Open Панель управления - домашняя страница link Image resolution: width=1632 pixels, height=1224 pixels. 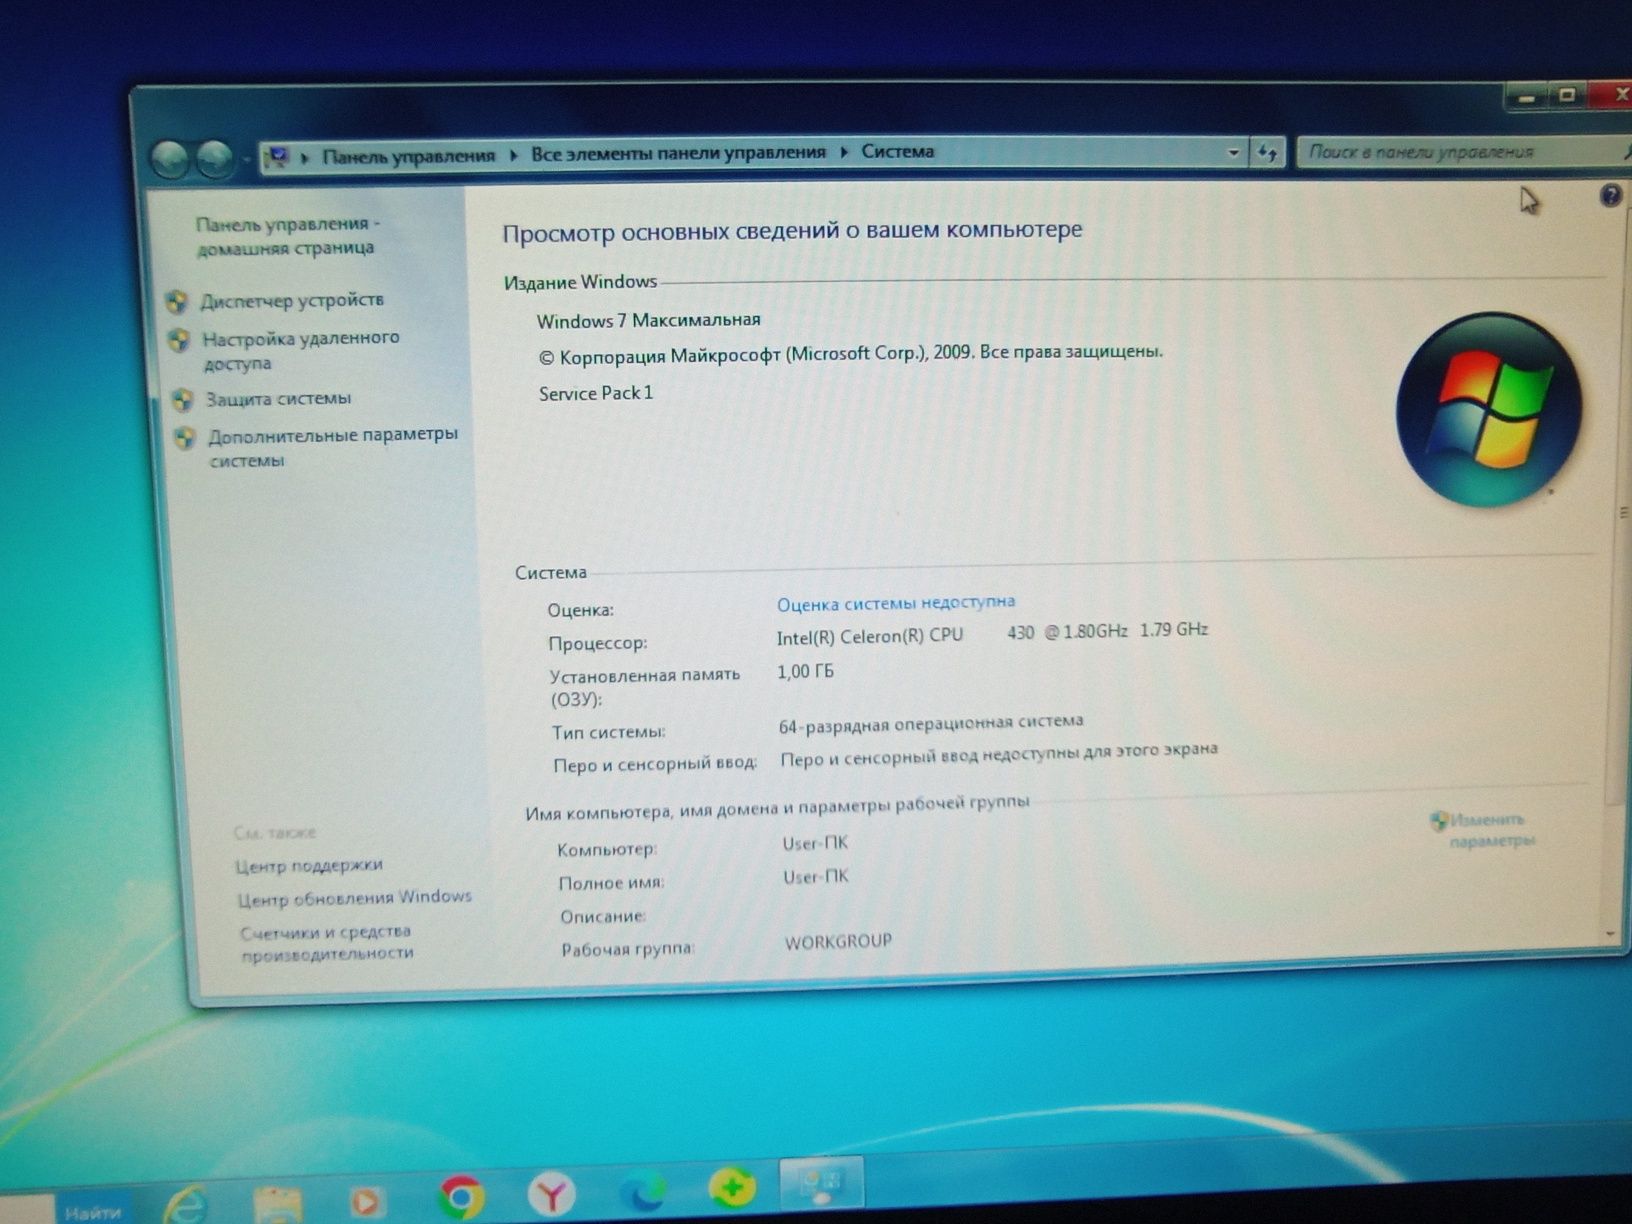[x=287, y=236]
